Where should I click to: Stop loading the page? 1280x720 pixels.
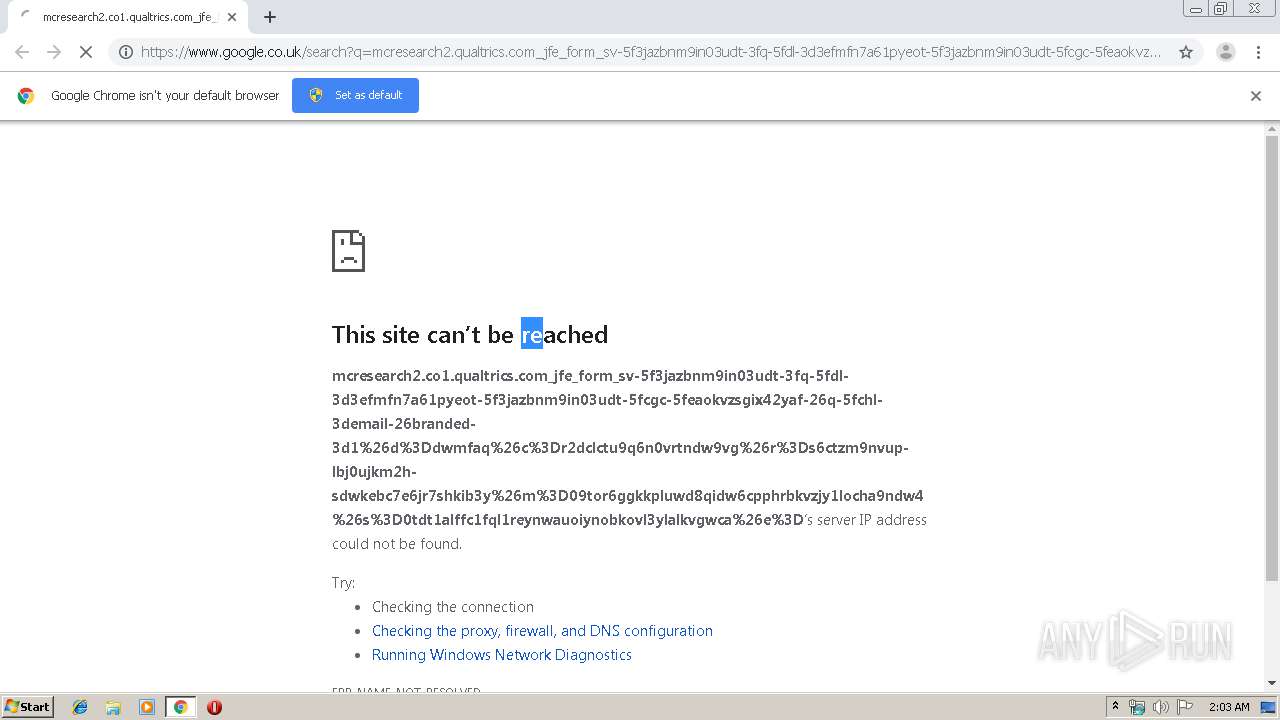[86, 52]
